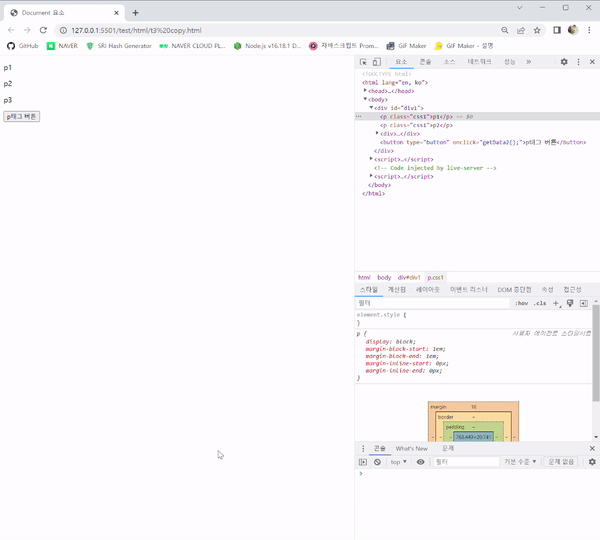Viewport: 600px width, 540px height.
Task: Click the site information icon in address bar
Action: [63, 30]
